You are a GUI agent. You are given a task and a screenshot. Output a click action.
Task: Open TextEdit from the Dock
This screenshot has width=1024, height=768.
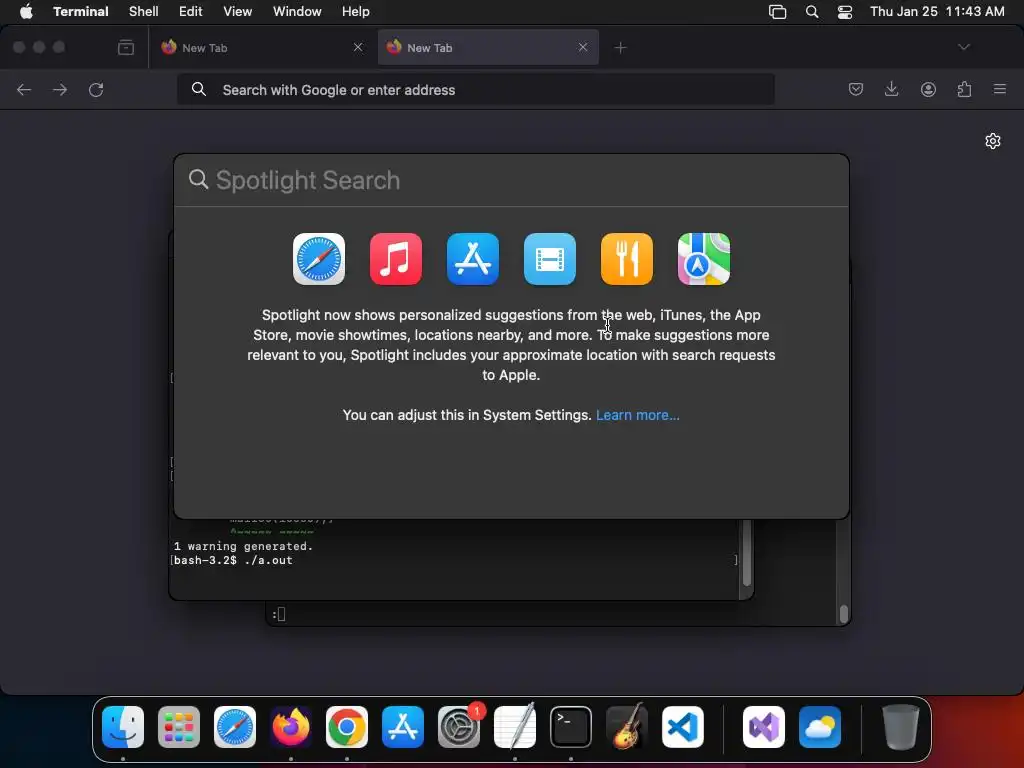[x=515, y=727]
